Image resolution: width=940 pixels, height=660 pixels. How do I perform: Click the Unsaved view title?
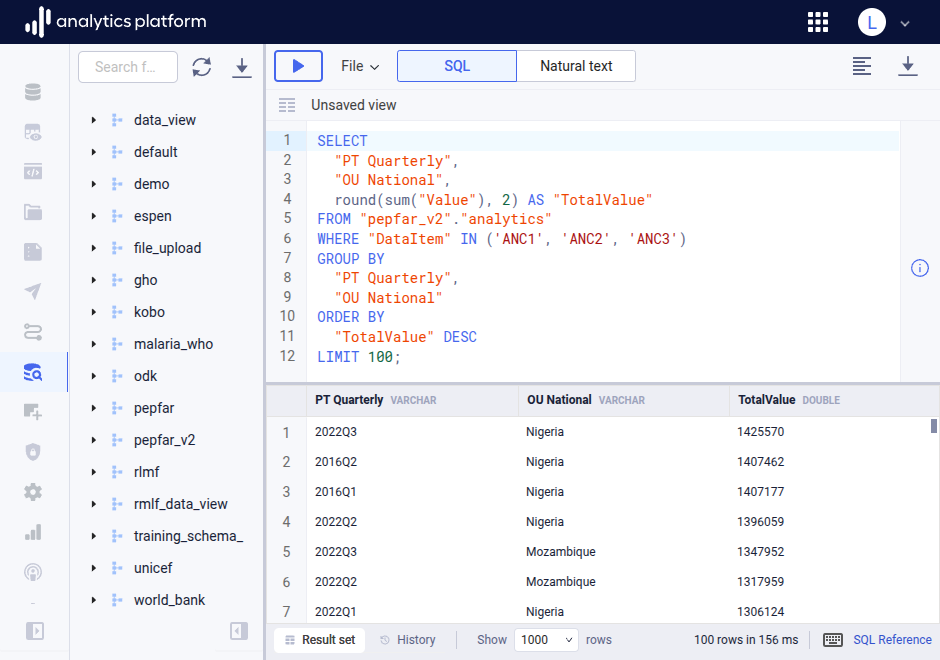(x=354, y=105)
